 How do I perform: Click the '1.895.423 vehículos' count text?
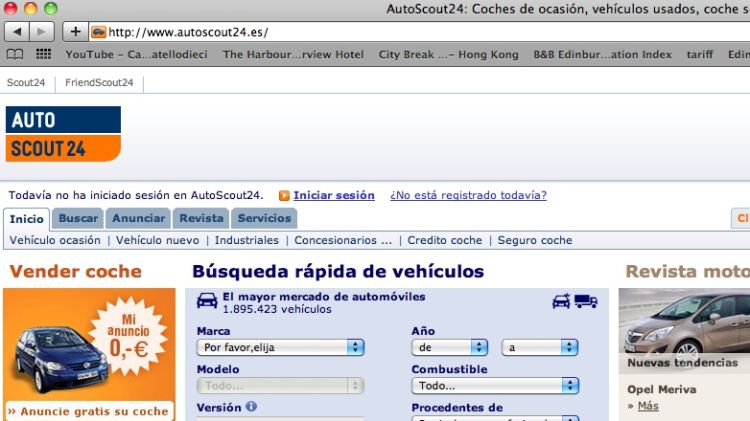pos(277,309)
